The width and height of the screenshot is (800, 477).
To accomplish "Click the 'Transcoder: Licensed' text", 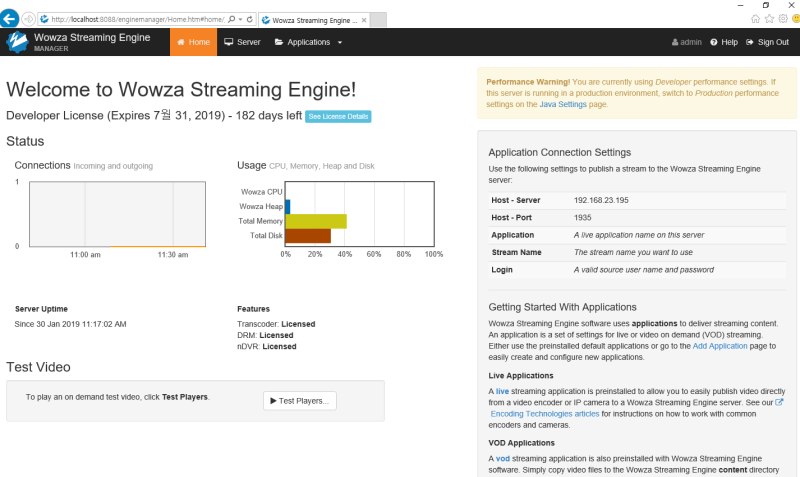I will (276, 324).
